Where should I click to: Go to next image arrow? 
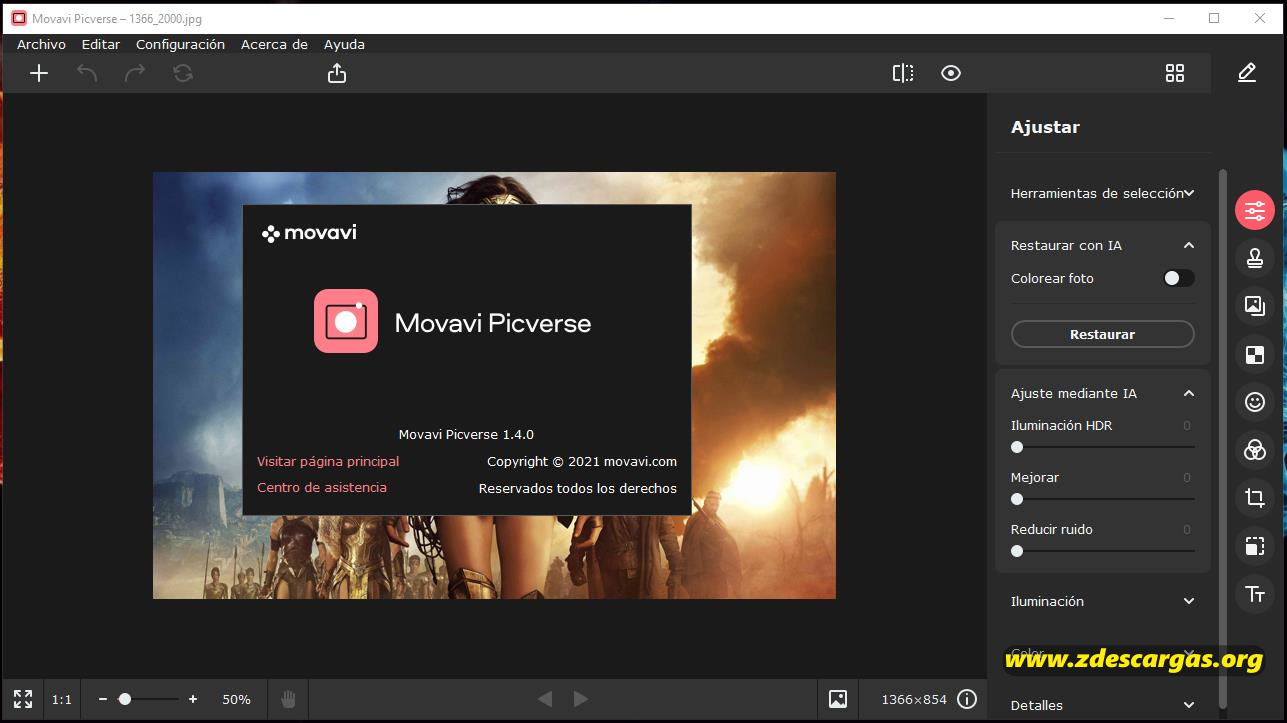(x=581, y=699)
